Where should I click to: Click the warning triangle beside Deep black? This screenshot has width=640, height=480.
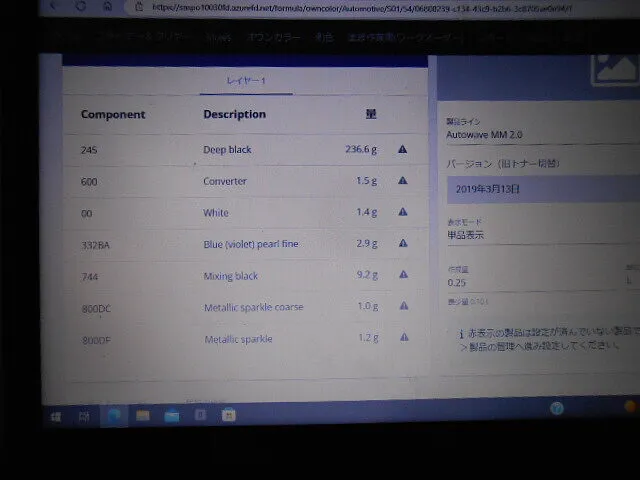pos(403,149)
